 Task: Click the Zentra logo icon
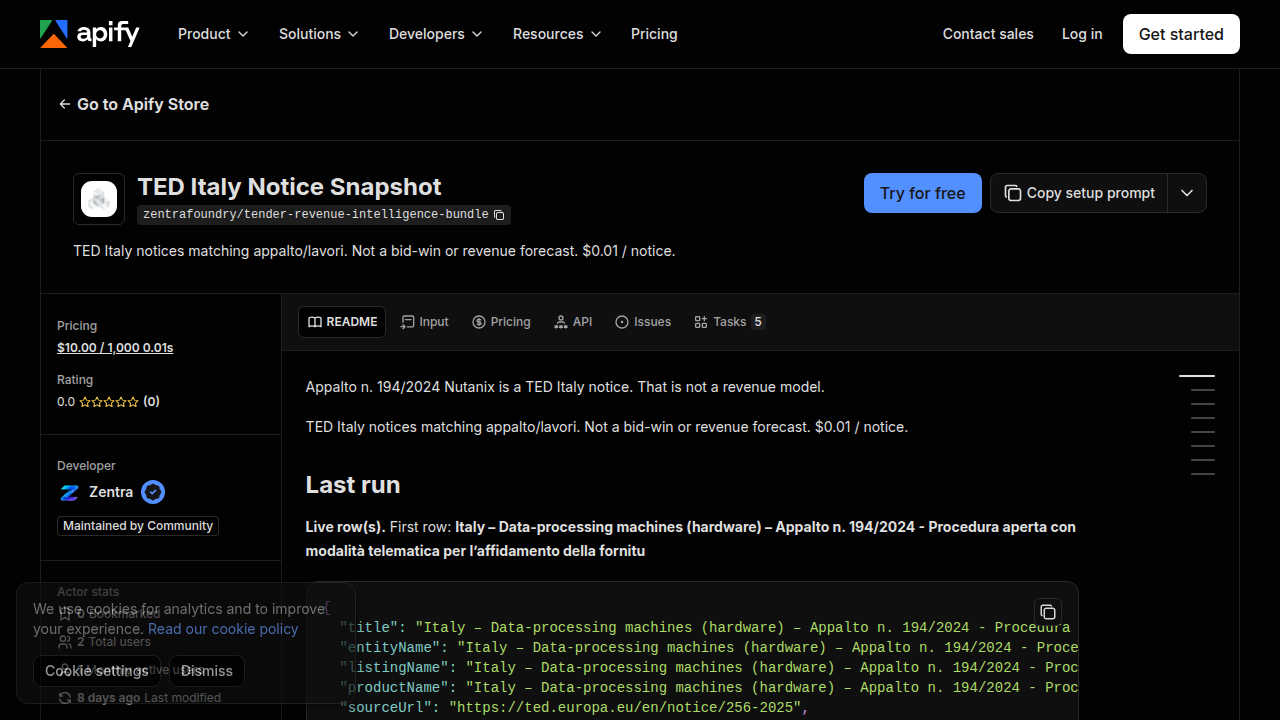(x=69, y=492)
